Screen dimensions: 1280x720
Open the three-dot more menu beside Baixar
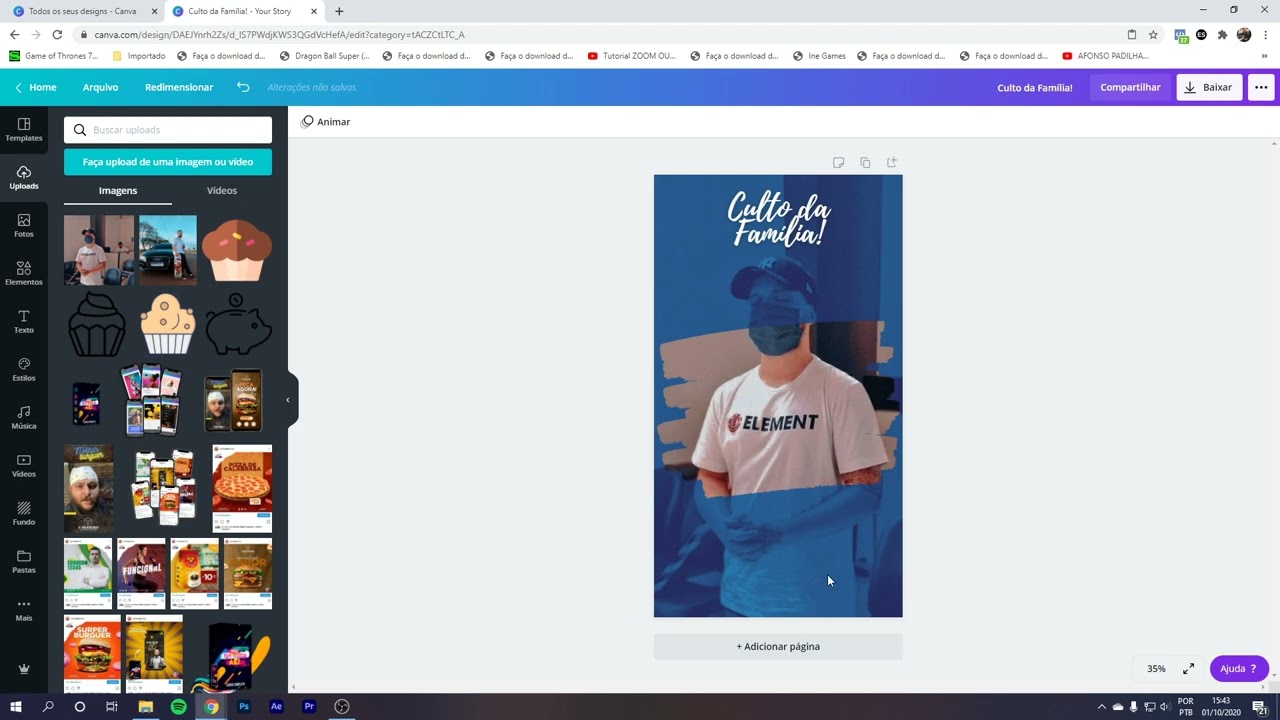[x=1261, y=87]
